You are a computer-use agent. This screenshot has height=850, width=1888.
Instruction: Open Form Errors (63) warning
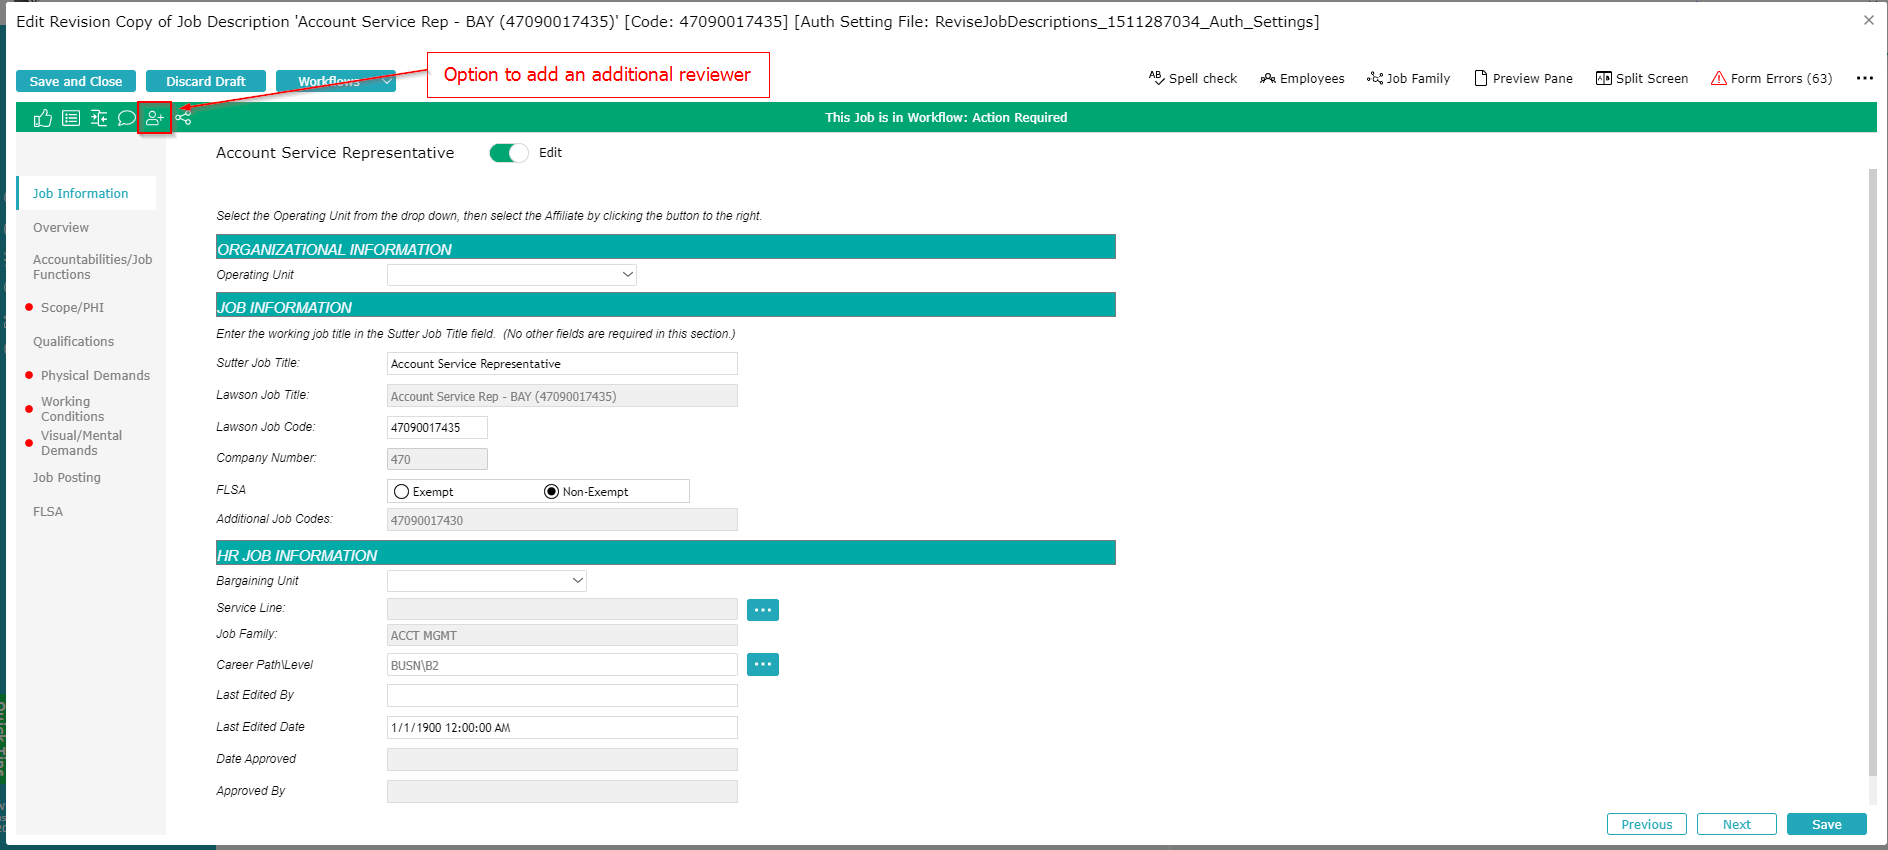click(x=1771, y=78)
